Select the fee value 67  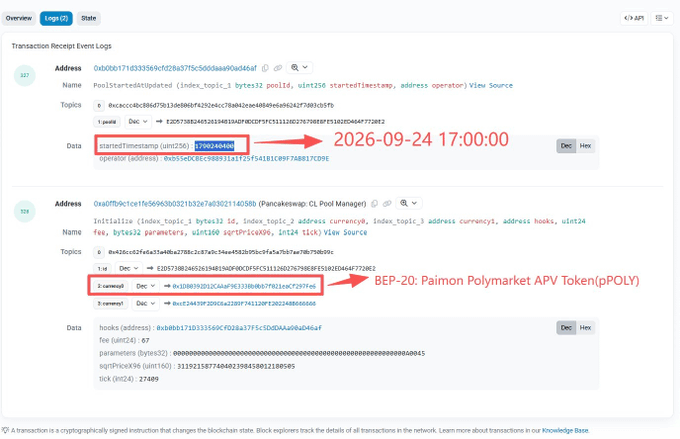(145, 341)
